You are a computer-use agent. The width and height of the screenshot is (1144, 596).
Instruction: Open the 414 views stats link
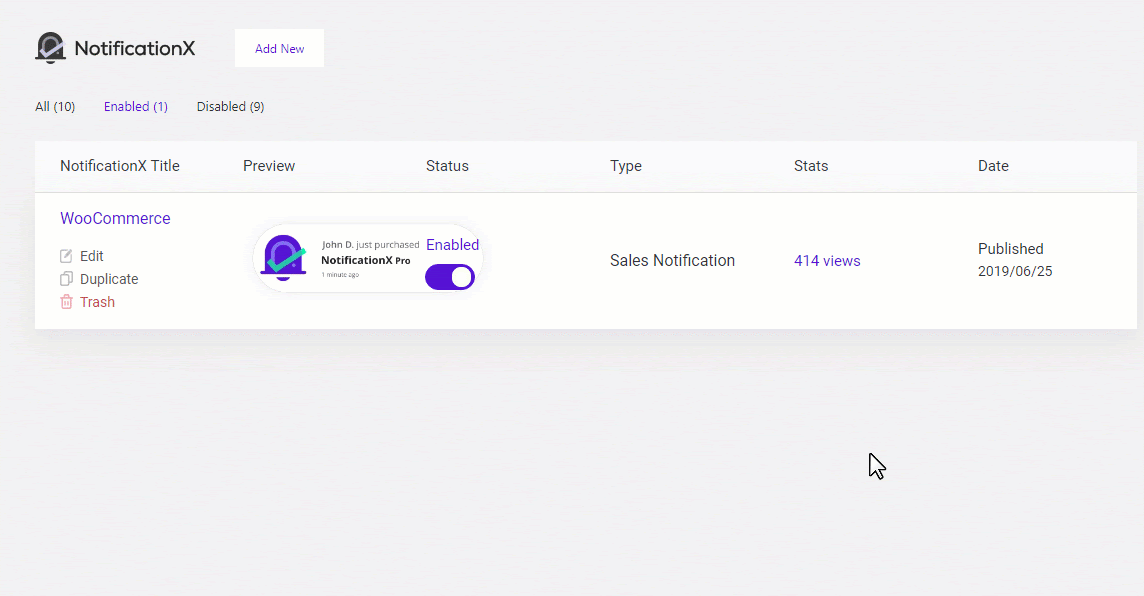(827, 260)
